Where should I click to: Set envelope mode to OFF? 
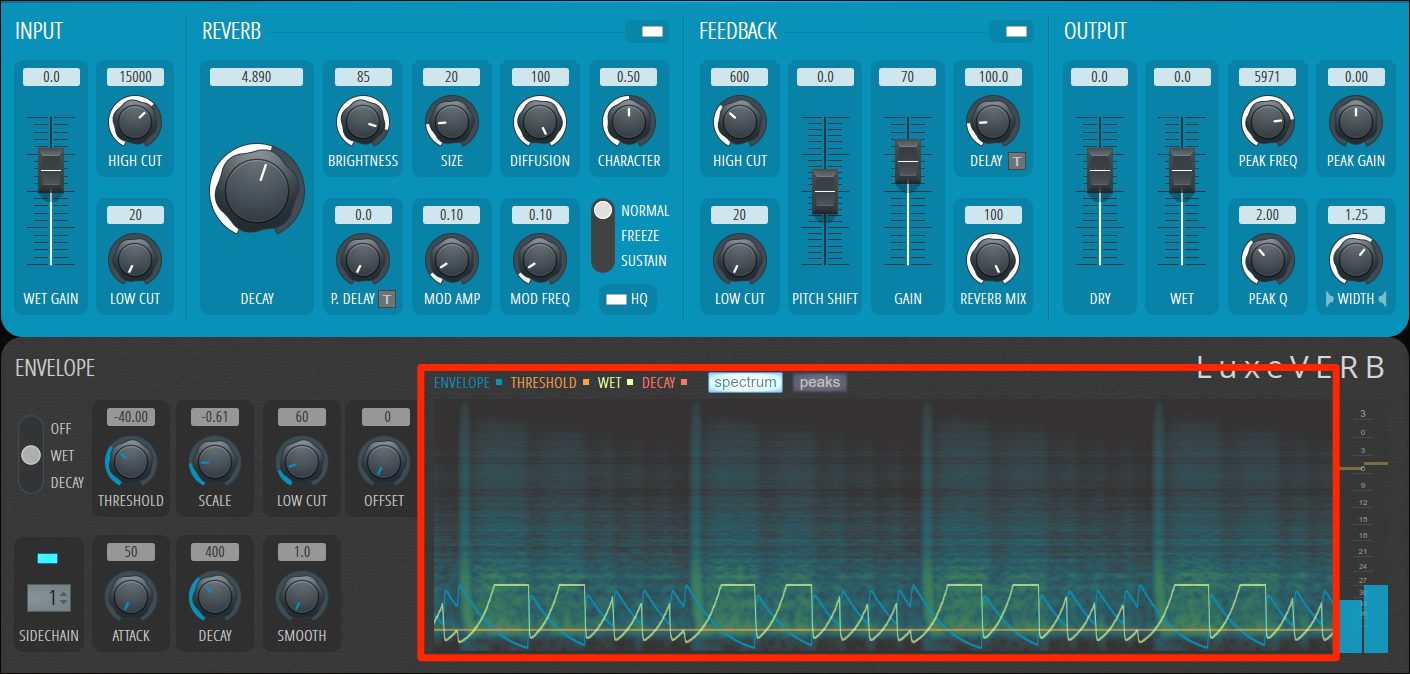pos(61,428)
